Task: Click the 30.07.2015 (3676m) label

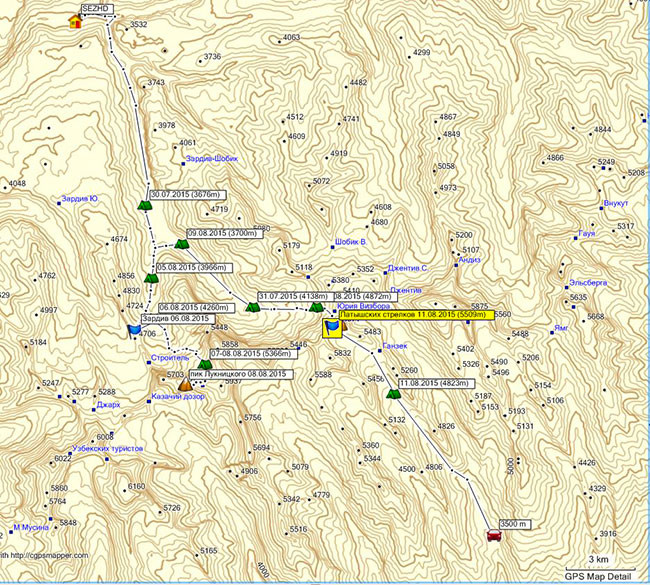Action: tap(188, 194)
